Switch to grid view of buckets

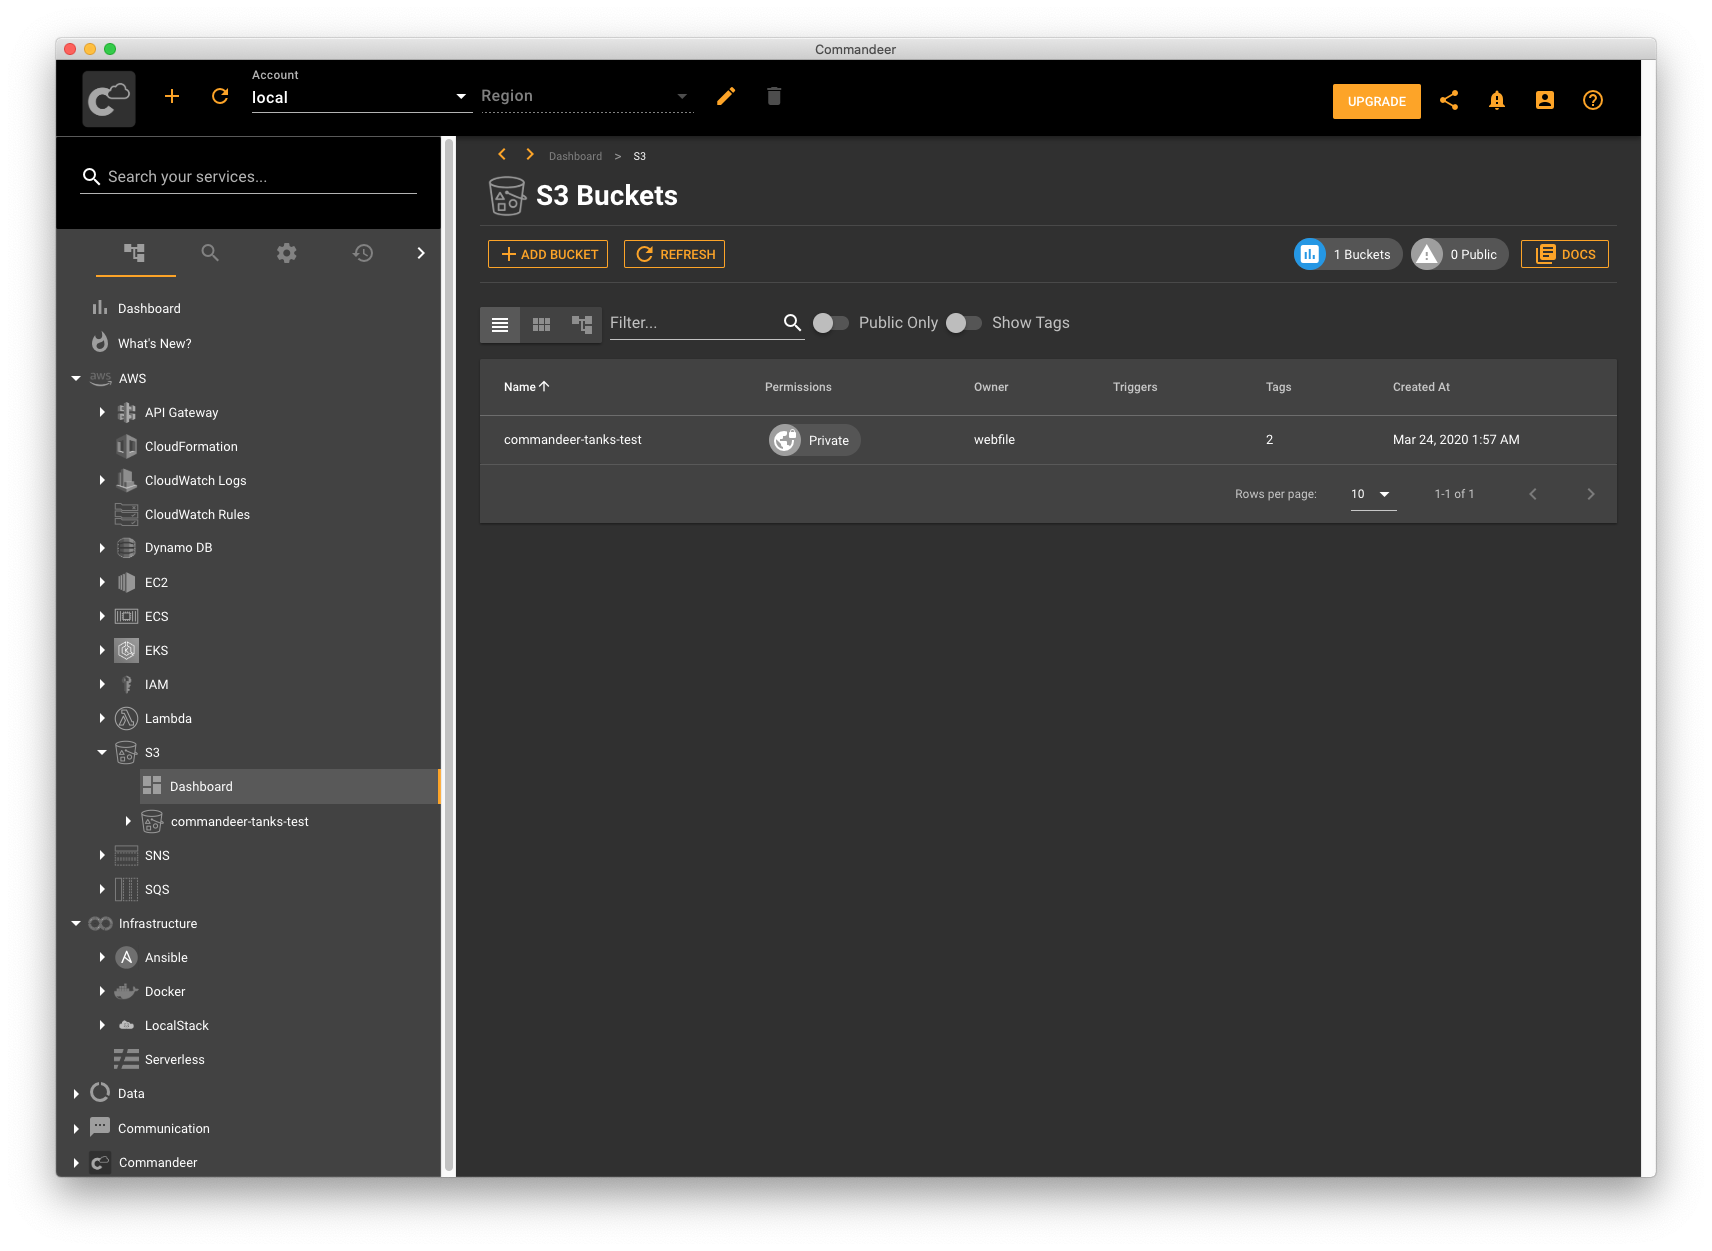541,324
